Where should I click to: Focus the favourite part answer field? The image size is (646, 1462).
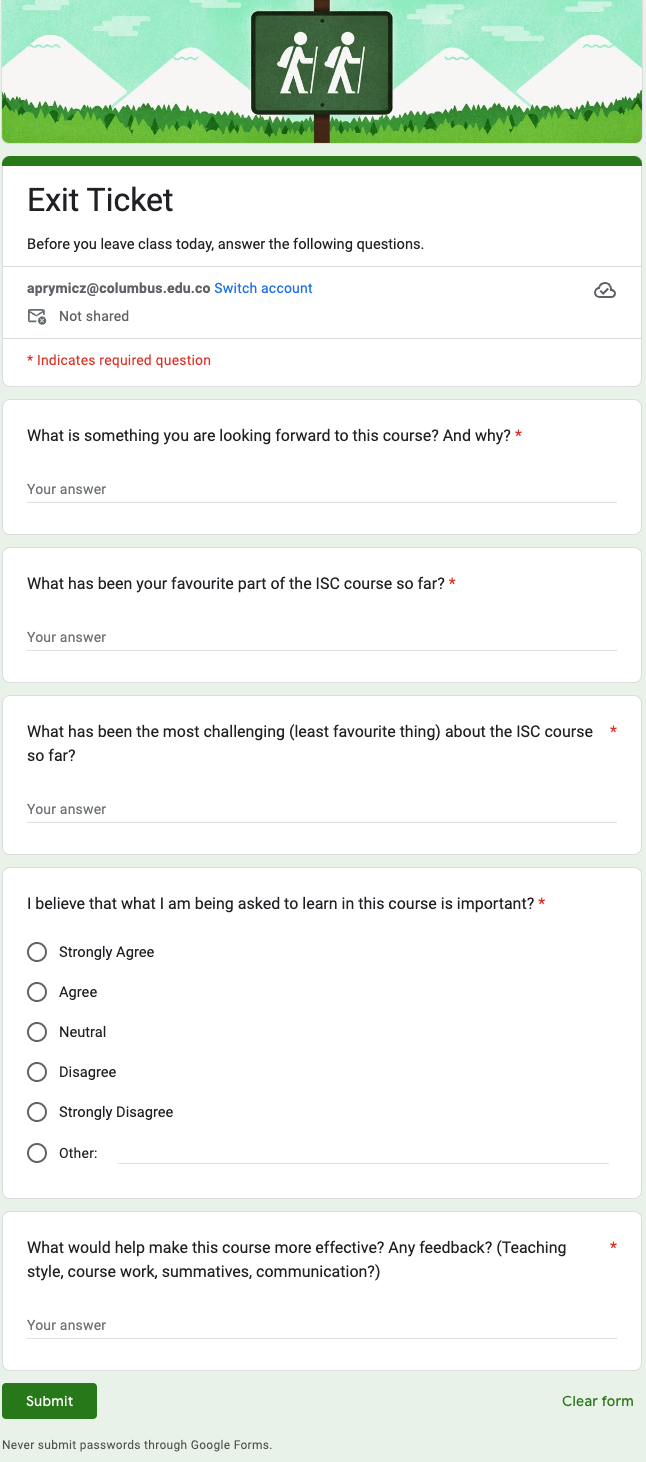[322, 638]
